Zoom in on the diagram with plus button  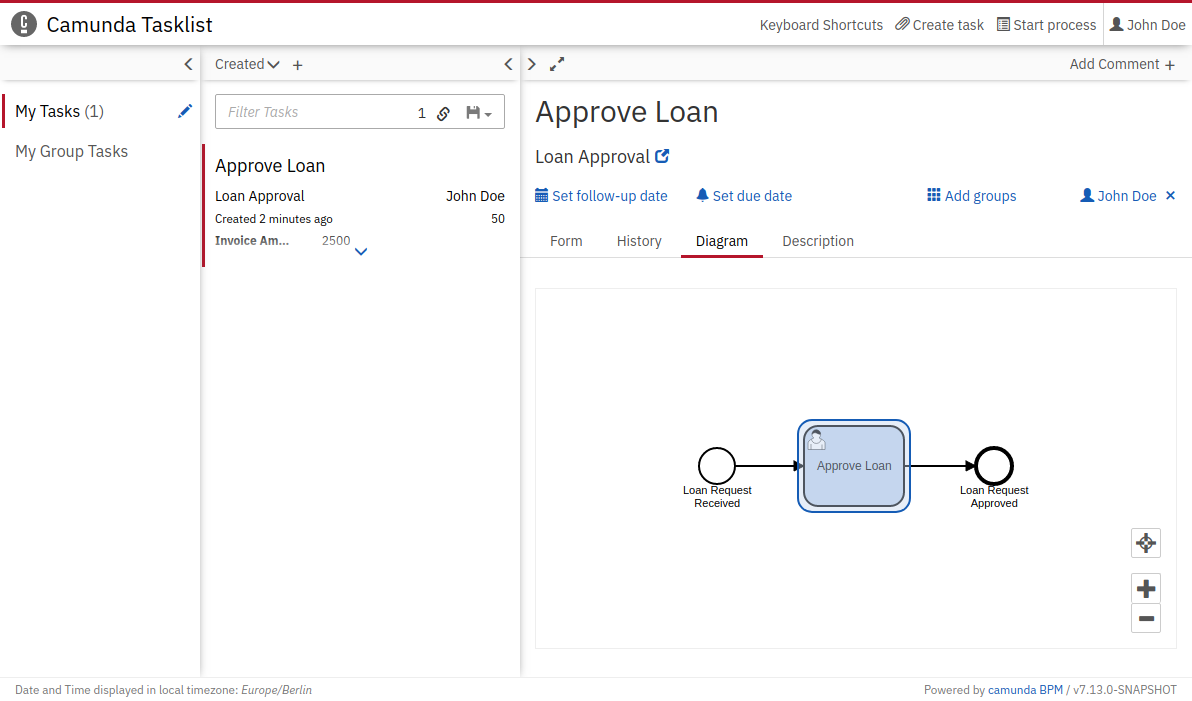pyautogui.click(x=1146, y=589)
